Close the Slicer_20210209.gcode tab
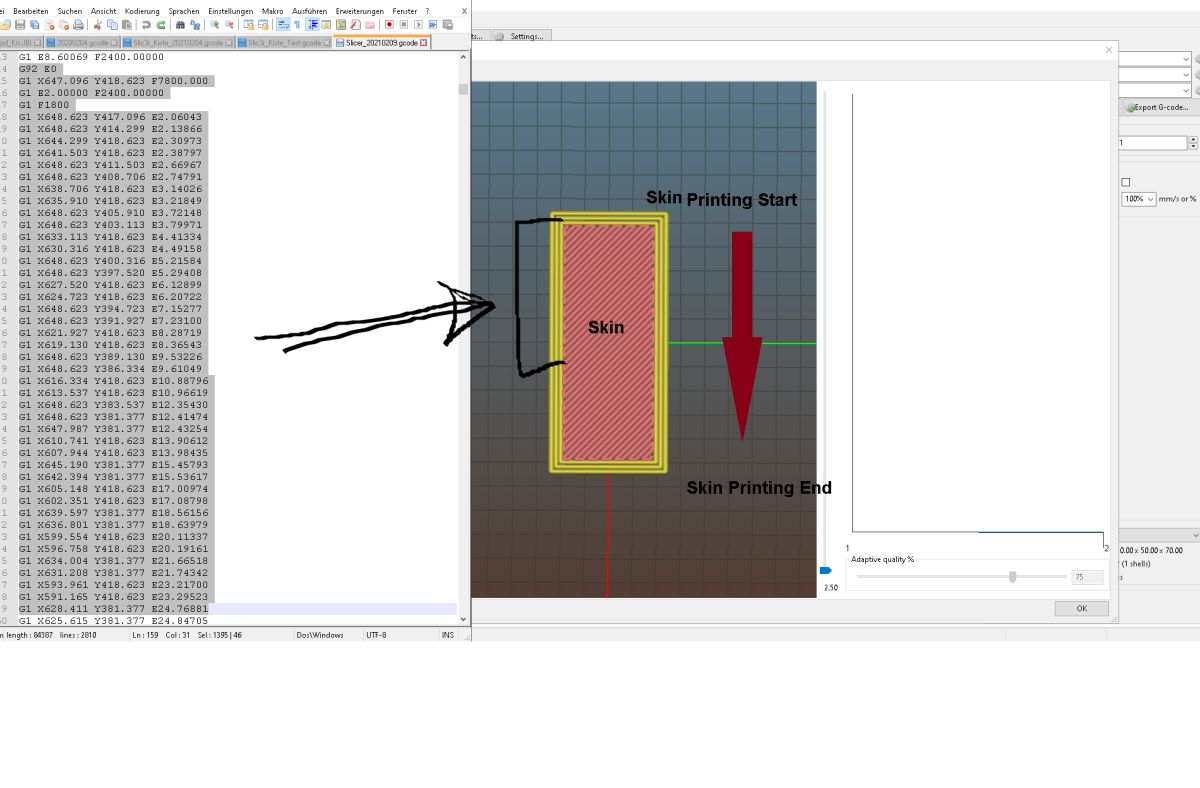The width and height of the screenshot is (1200, 788). [x=423, y=42]
